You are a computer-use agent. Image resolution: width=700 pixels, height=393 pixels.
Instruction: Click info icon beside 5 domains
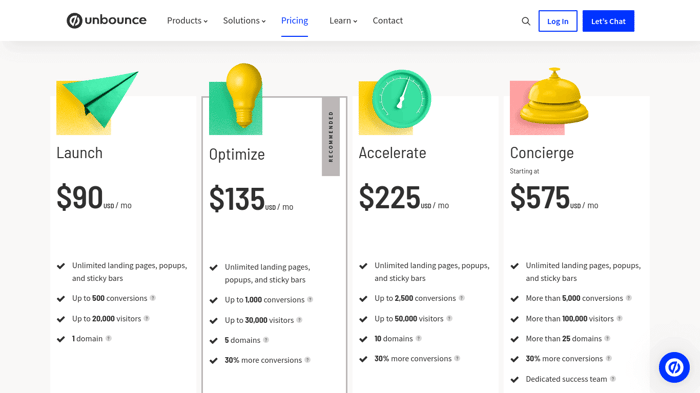coord(266,340)
